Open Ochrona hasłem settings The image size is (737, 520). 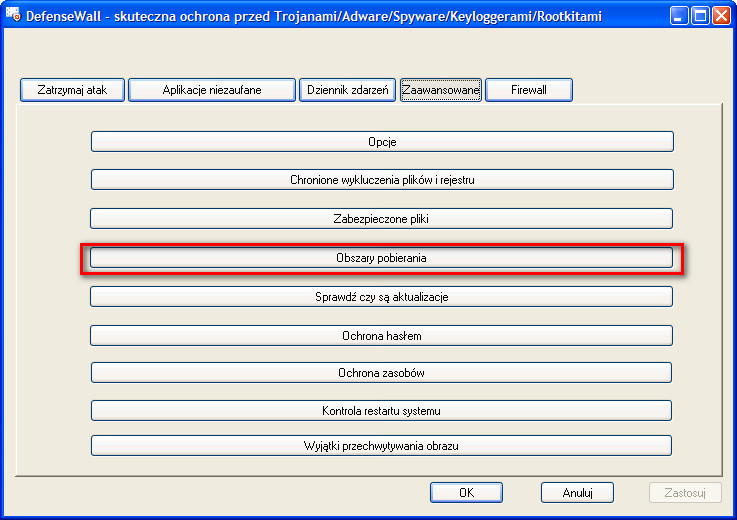(381, 336)
